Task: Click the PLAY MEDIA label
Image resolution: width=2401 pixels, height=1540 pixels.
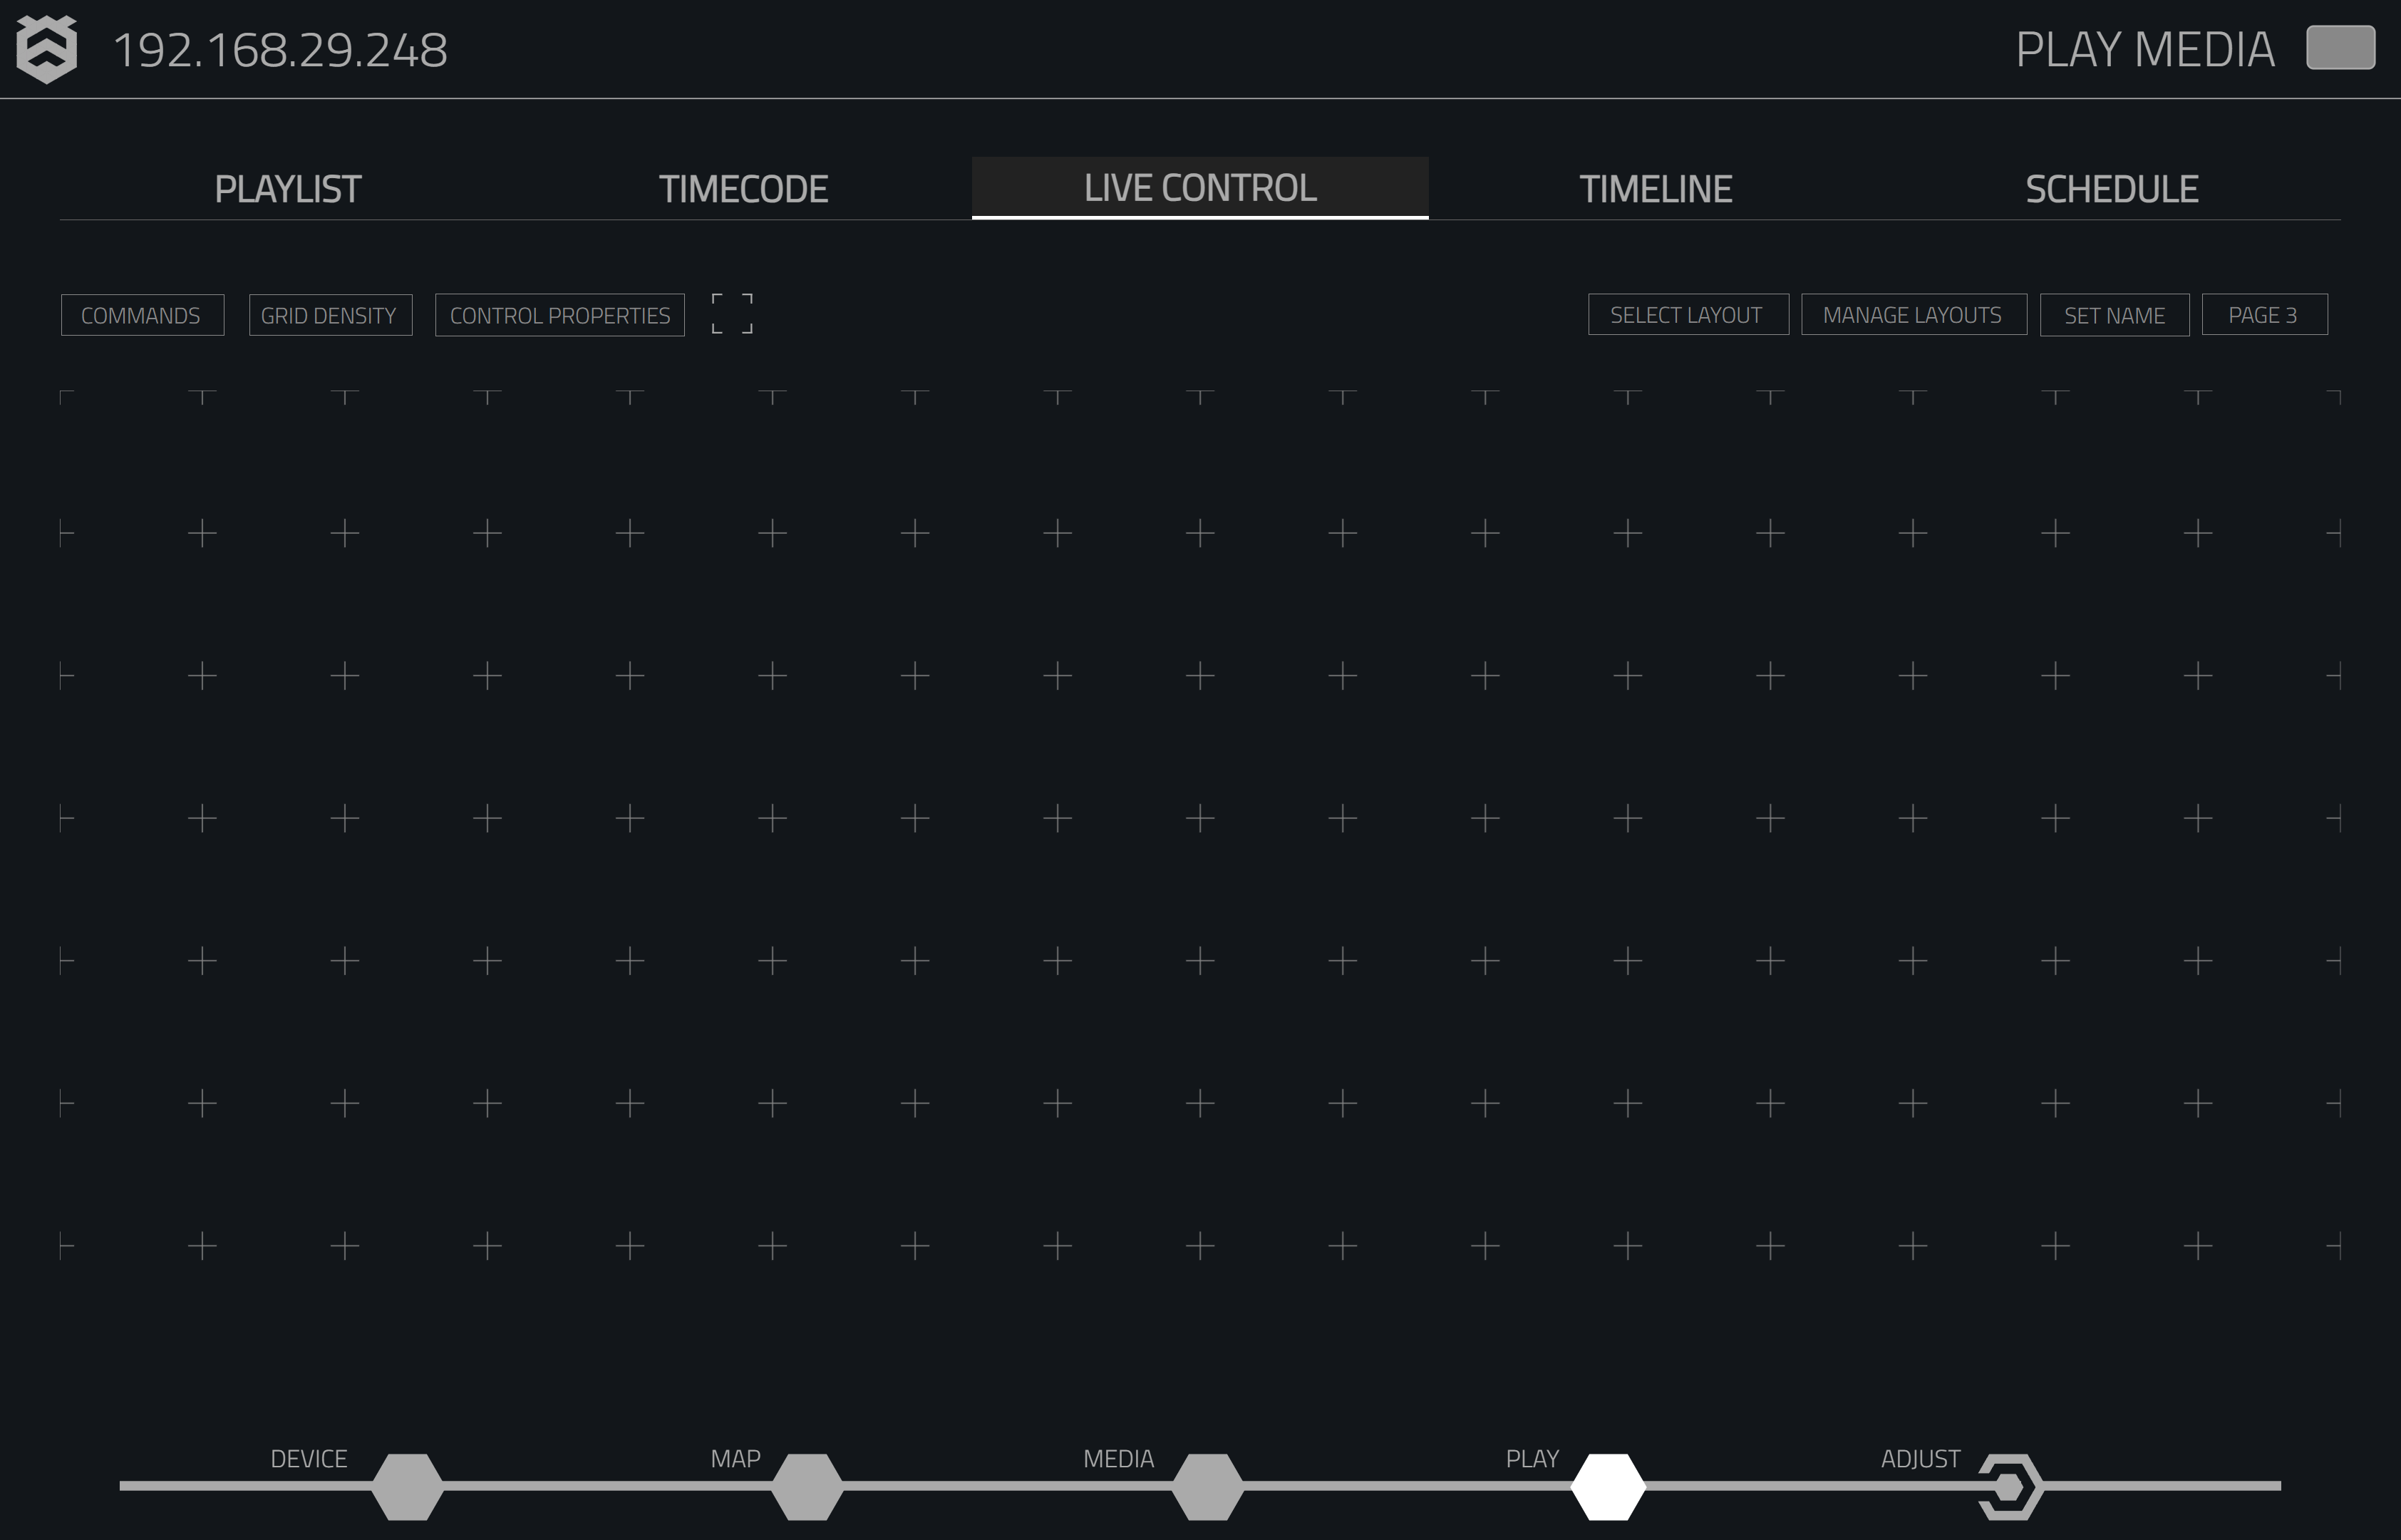Action: (x=2145, y=50)
